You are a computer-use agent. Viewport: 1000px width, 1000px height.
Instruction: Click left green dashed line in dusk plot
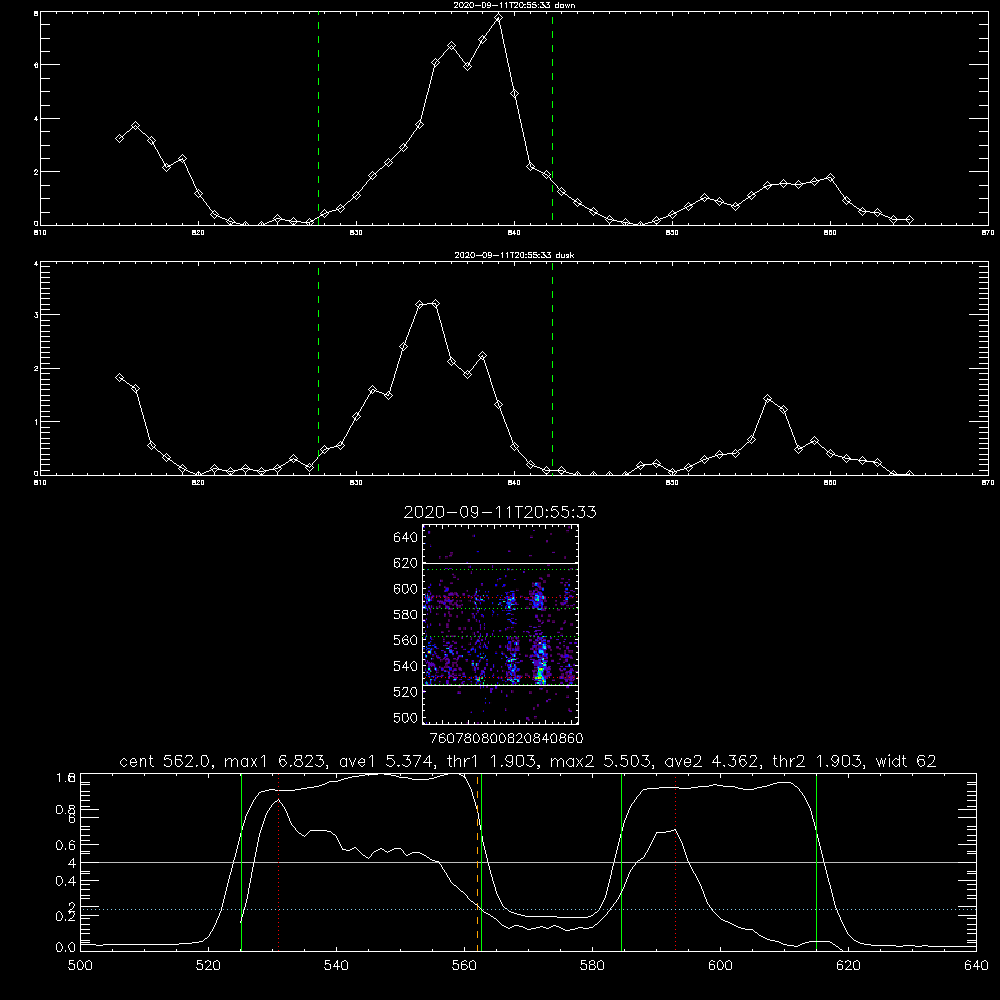(318, 369)
